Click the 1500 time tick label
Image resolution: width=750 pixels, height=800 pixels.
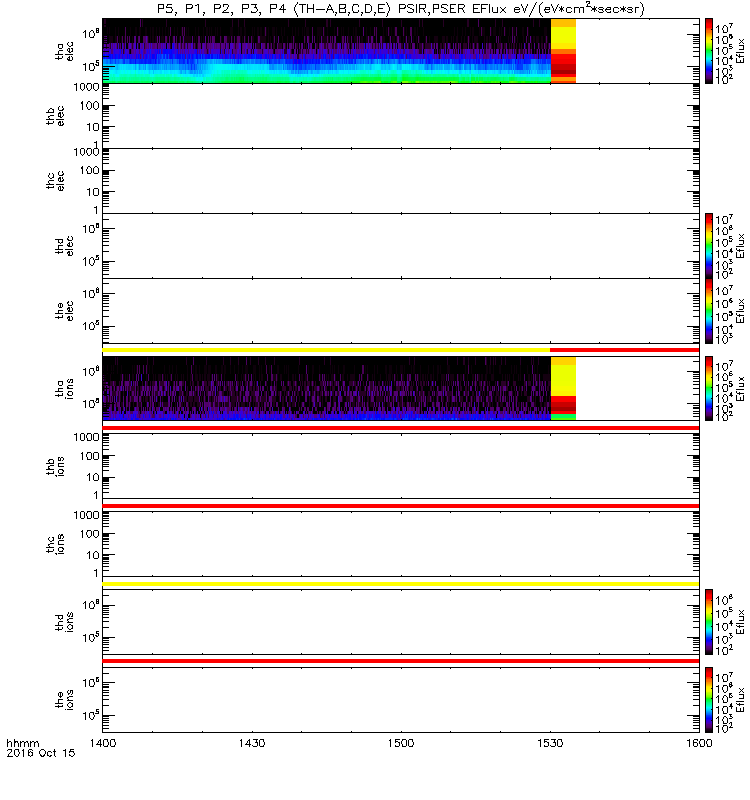[x=401, y=743]
